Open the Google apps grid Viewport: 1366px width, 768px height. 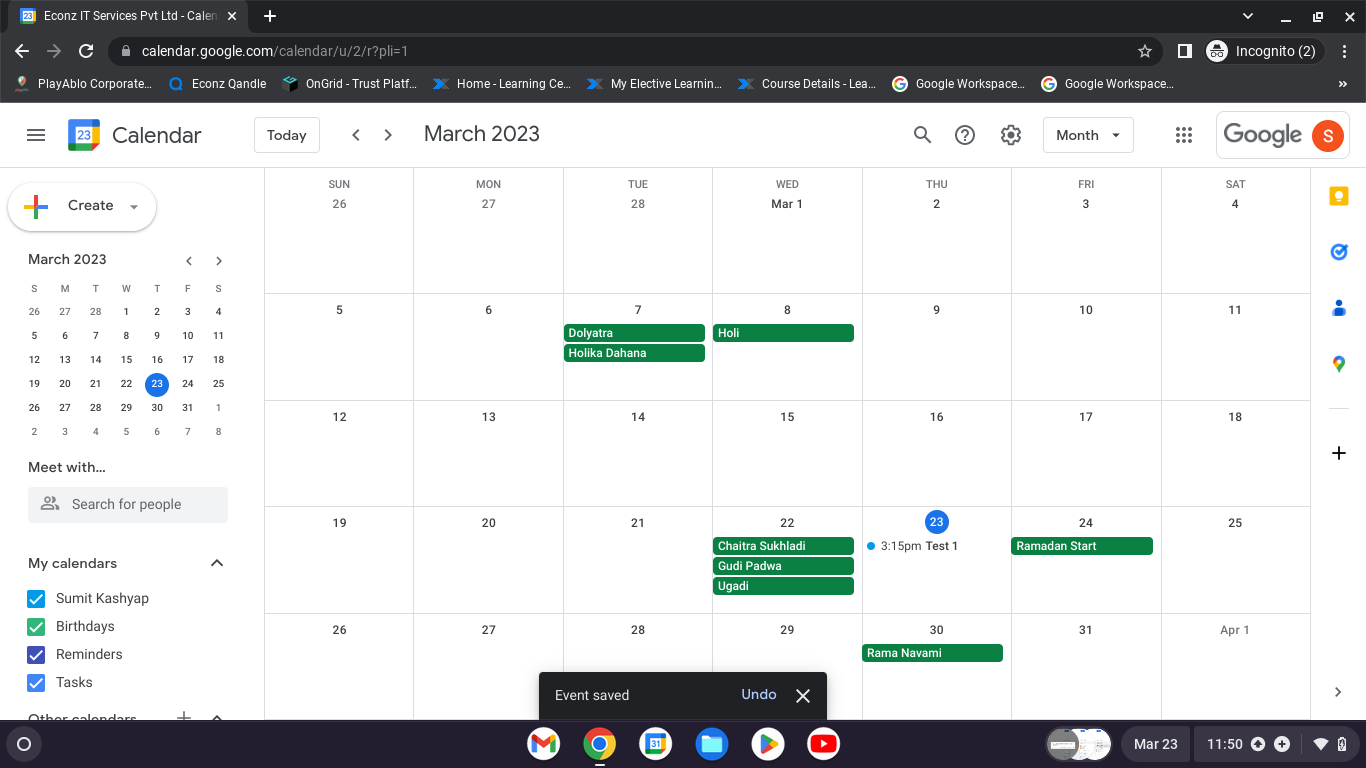click(x=1184, y=135)
